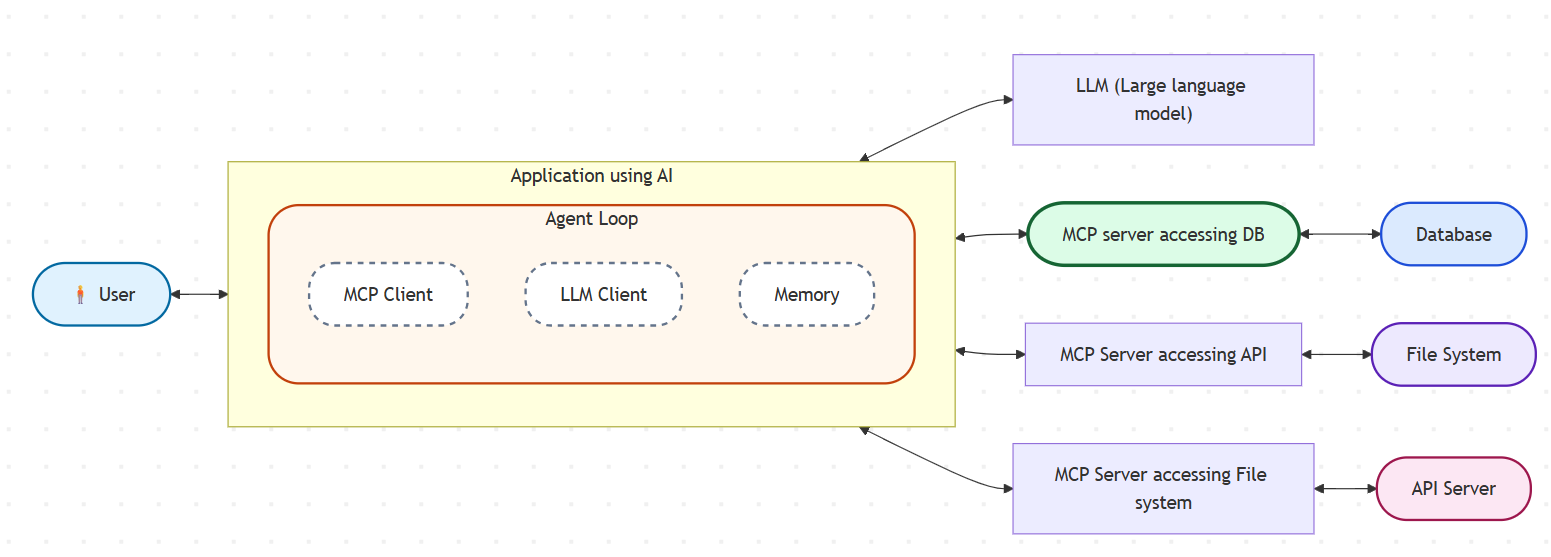Image resolution: width=1551 pixels, height=557 pixels.
Task: Click the arrow between User and Application
Action: point(199,294)
